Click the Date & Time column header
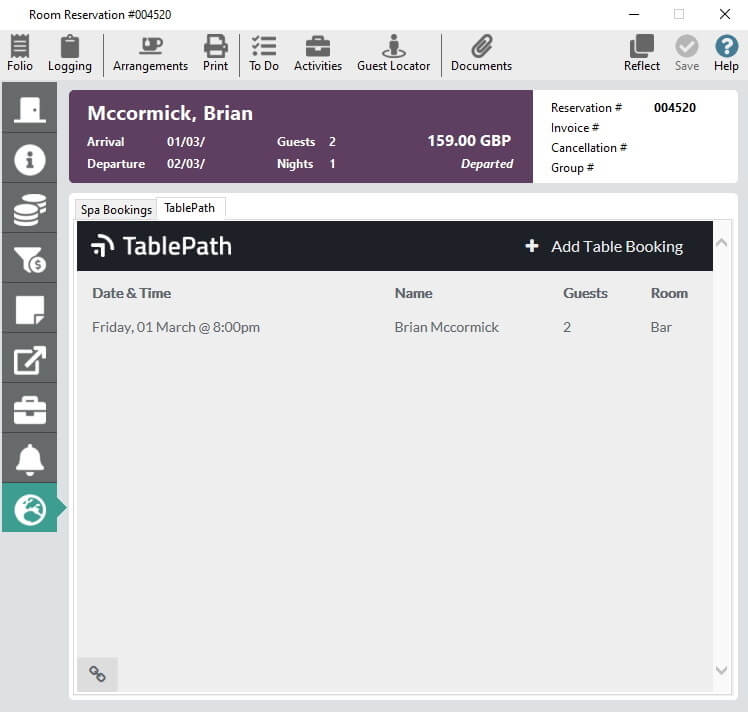The image size is (748, 712). [x=132, y=293]
